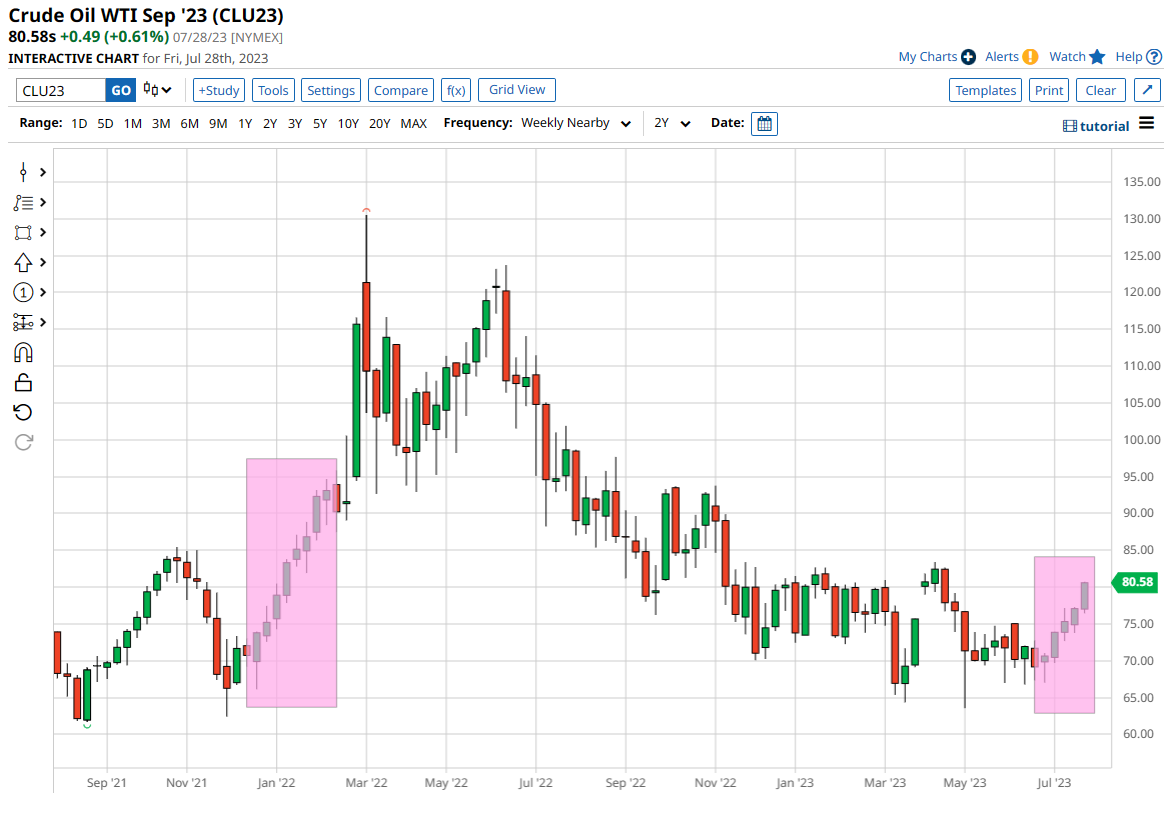Select the 6M range
This screenshot has height=819, width=1173.
pyautogui.click(x=189, y=123)
